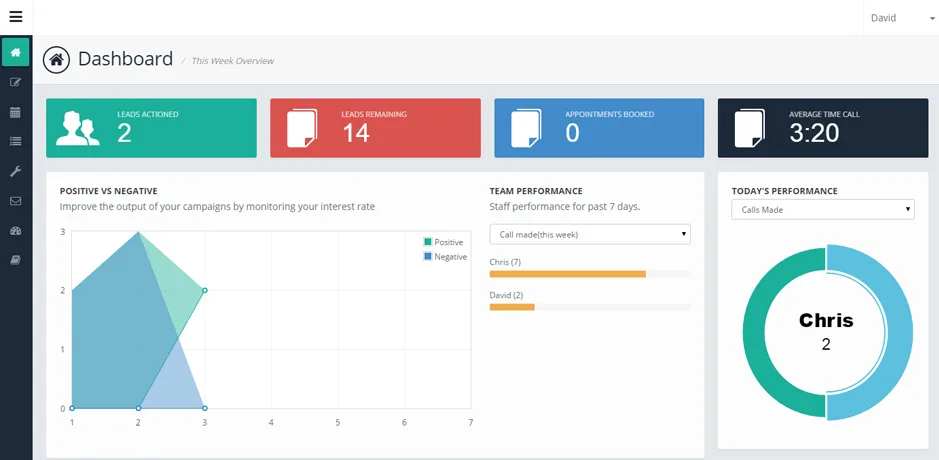Click the Appointments Booked tile

click(x=599, y=128)
